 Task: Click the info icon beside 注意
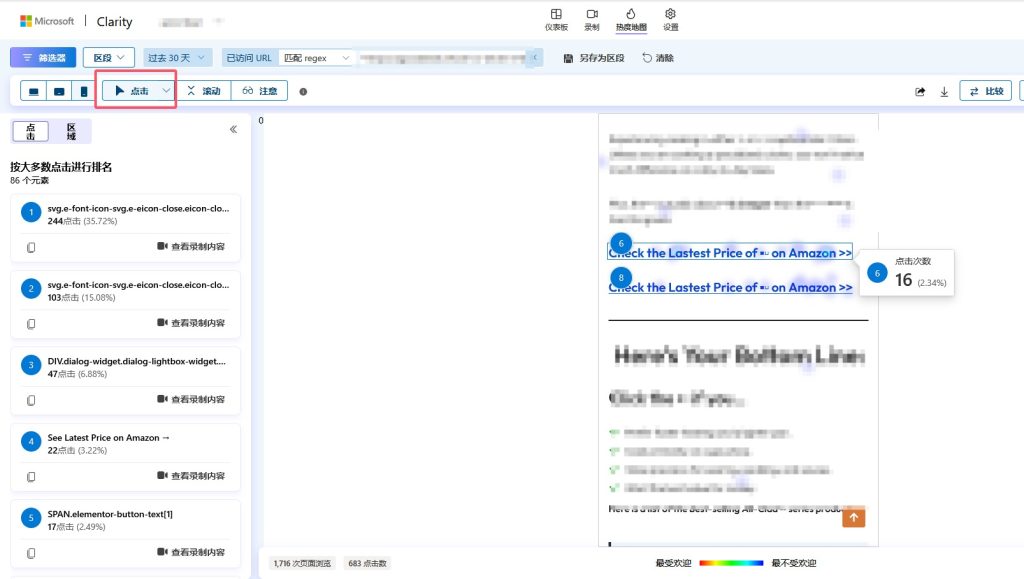pyautogui.click(x=303, y=91)
